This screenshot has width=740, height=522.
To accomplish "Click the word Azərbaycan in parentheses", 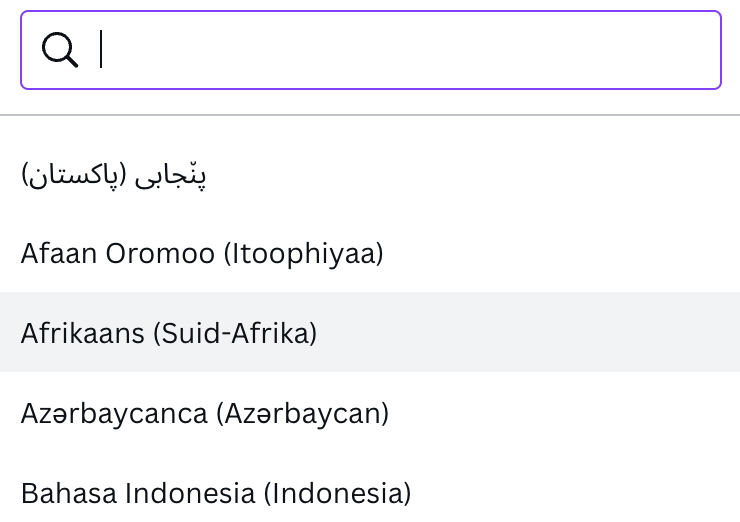I will [303, 413].
